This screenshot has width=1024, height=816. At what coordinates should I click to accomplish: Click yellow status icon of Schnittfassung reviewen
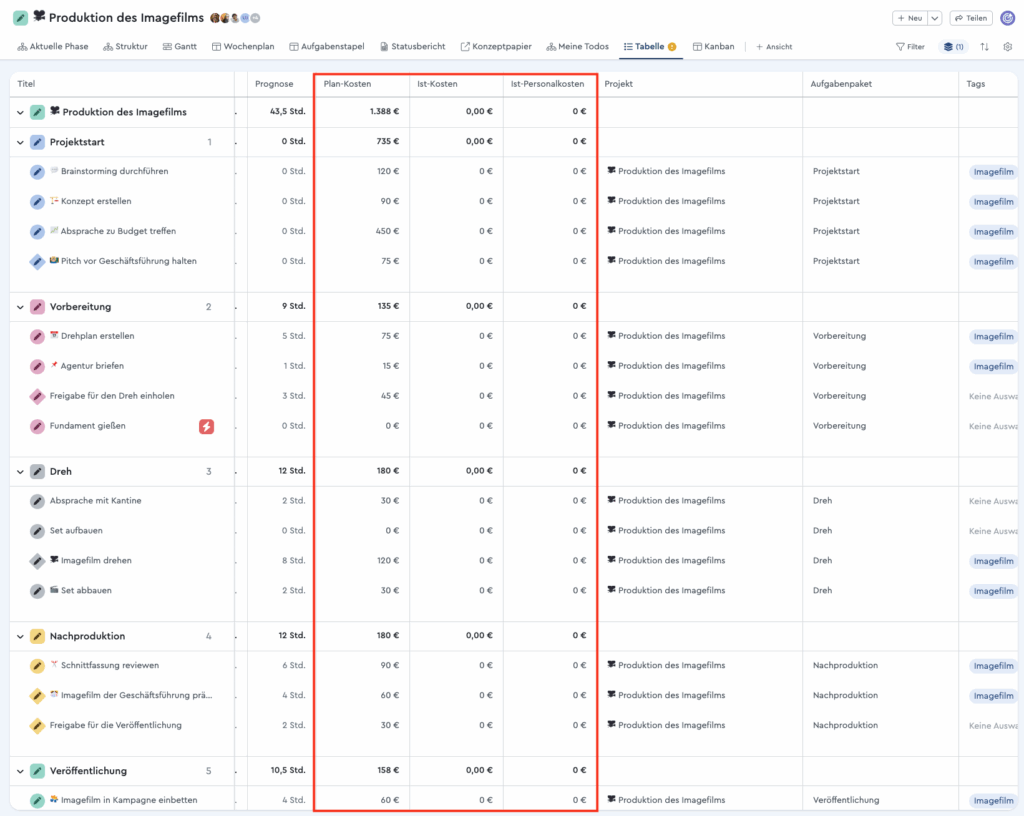37,666
